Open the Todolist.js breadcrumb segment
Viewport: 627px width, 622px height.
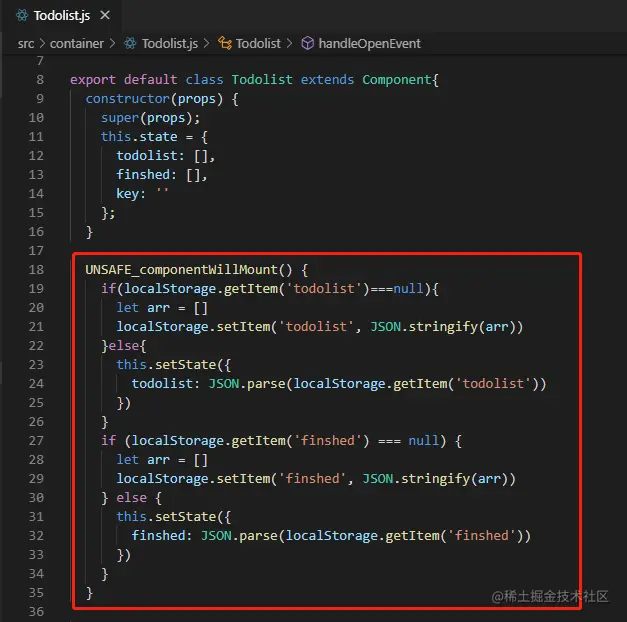click(x=170, y=43)
